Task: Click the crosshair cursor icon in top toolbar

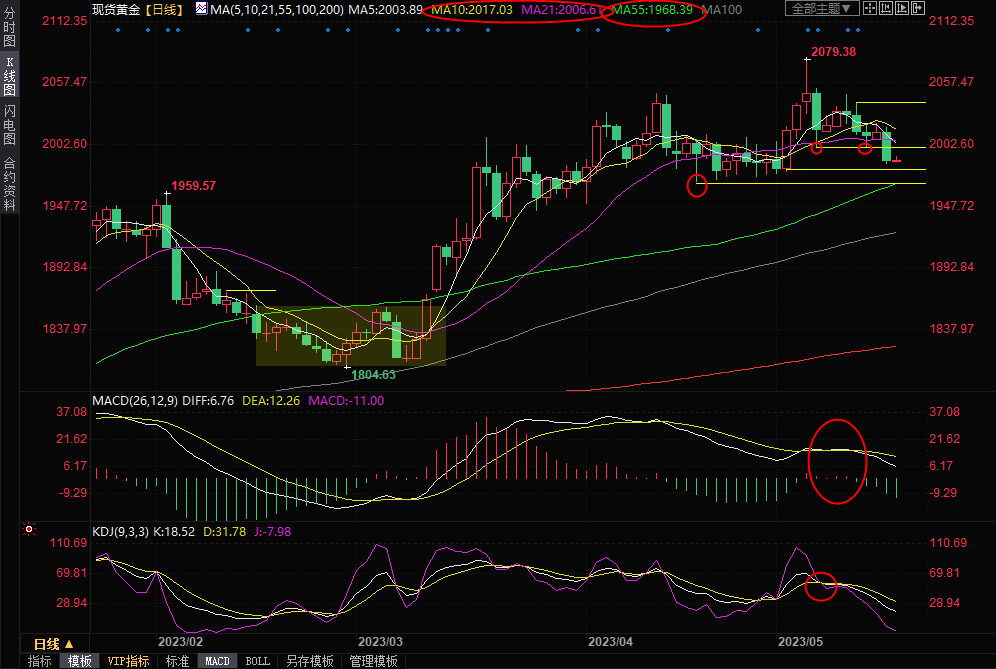Action: coord(870,9)
